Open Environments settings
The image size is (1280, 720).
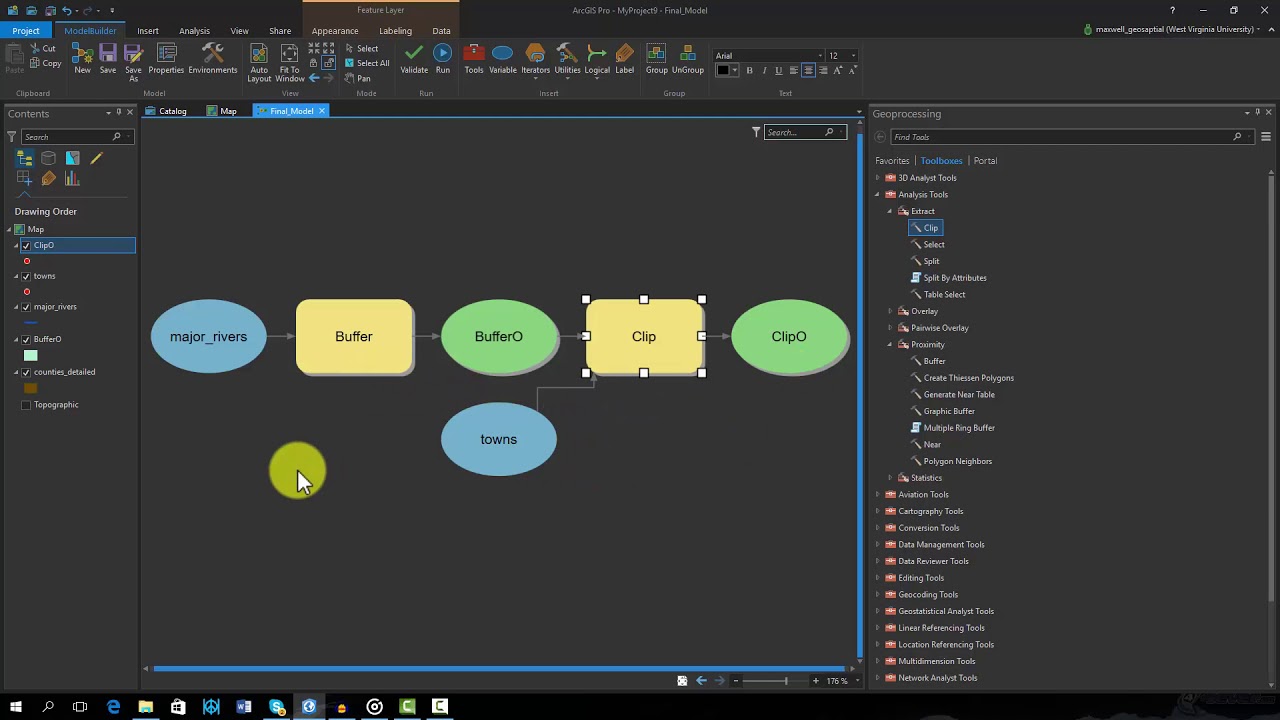coord(212,59)
